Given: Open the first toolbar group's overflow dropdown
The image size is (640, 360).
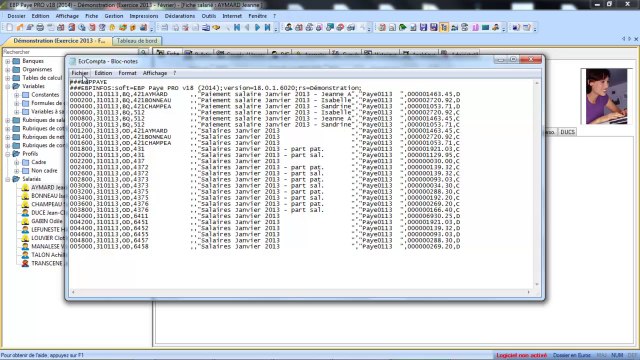Looking at the screenshot, I should pyautogui.click(x=151, y=28).
